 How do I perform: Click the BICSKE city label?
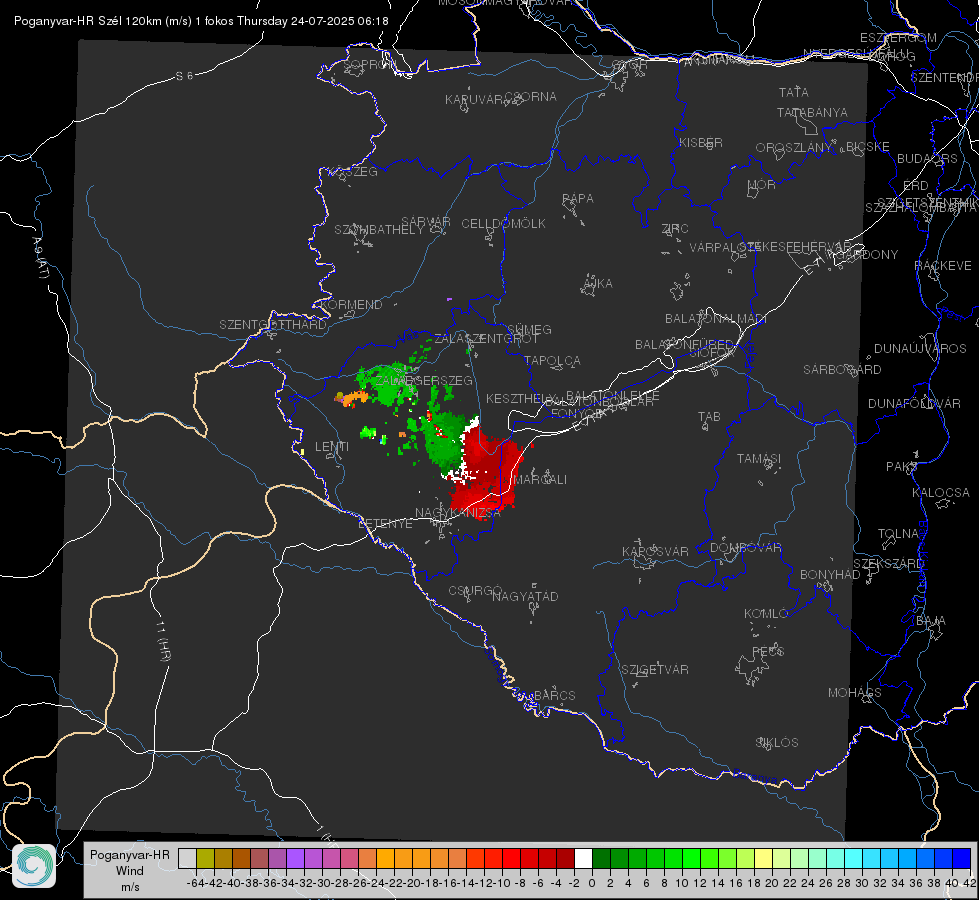pos(868,147)
